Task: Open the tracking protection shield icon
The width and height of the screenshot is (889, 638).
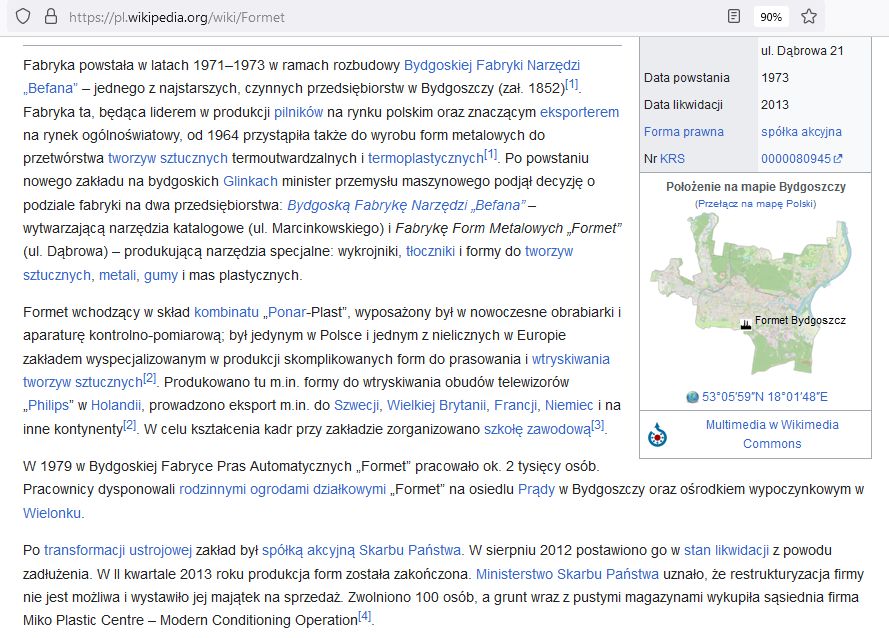Action: (23, 16)
